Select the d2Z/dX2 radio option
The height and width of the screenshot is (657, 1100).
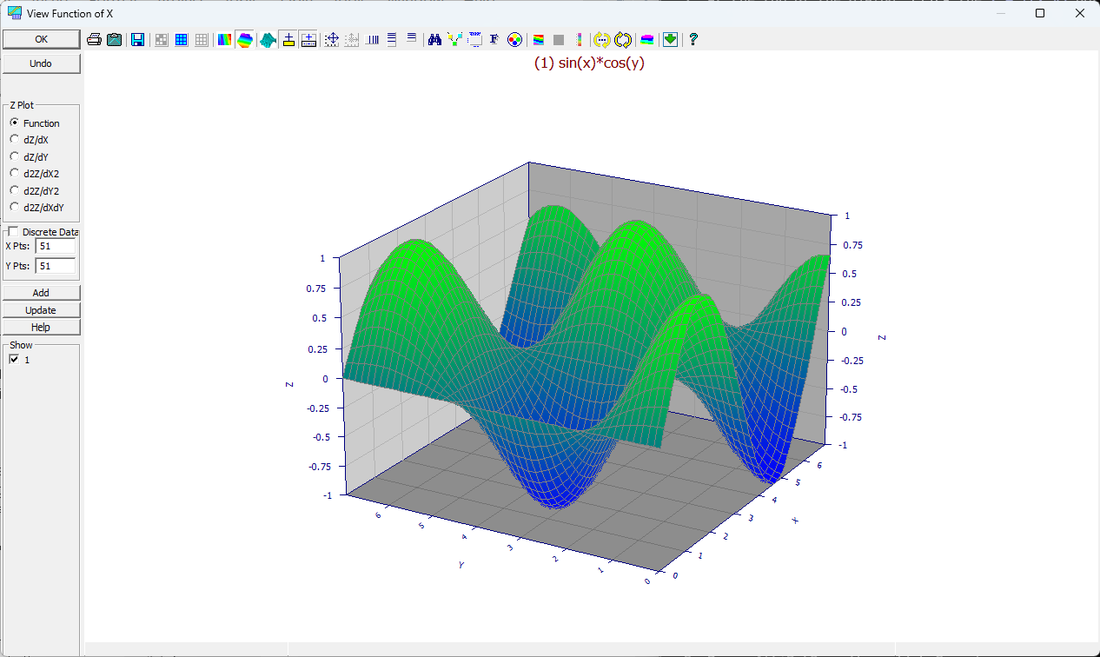coord(14,173)
